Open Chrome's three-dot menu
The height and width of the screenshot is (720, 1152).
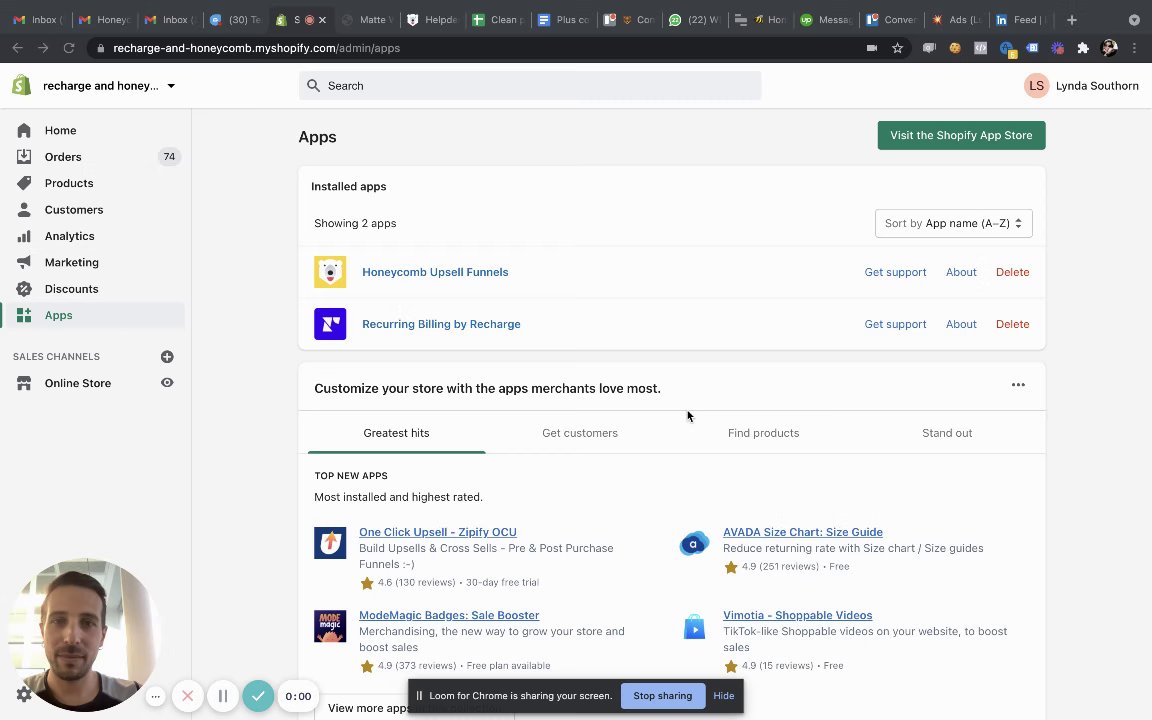click(1134, 48)
